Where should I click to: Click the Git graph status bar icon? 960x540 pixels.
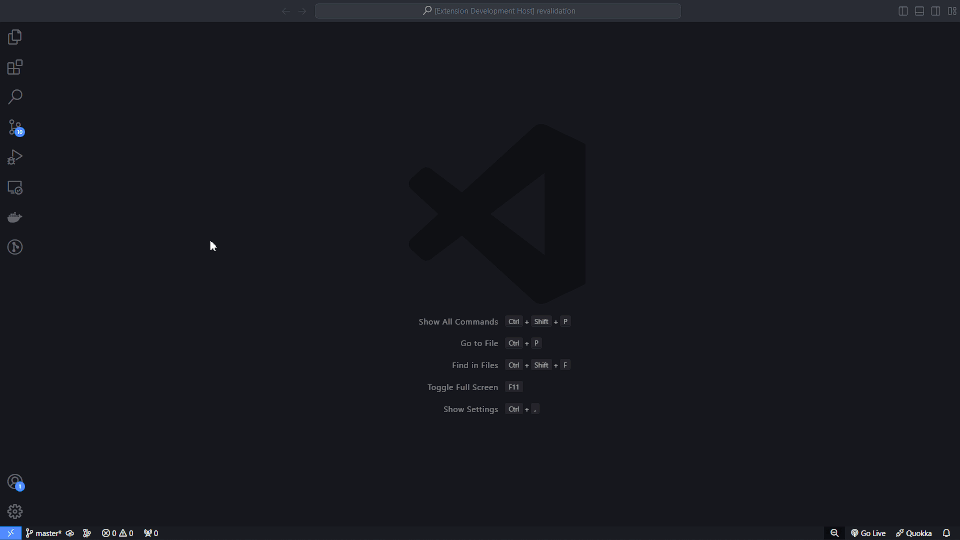click(87, 533)
